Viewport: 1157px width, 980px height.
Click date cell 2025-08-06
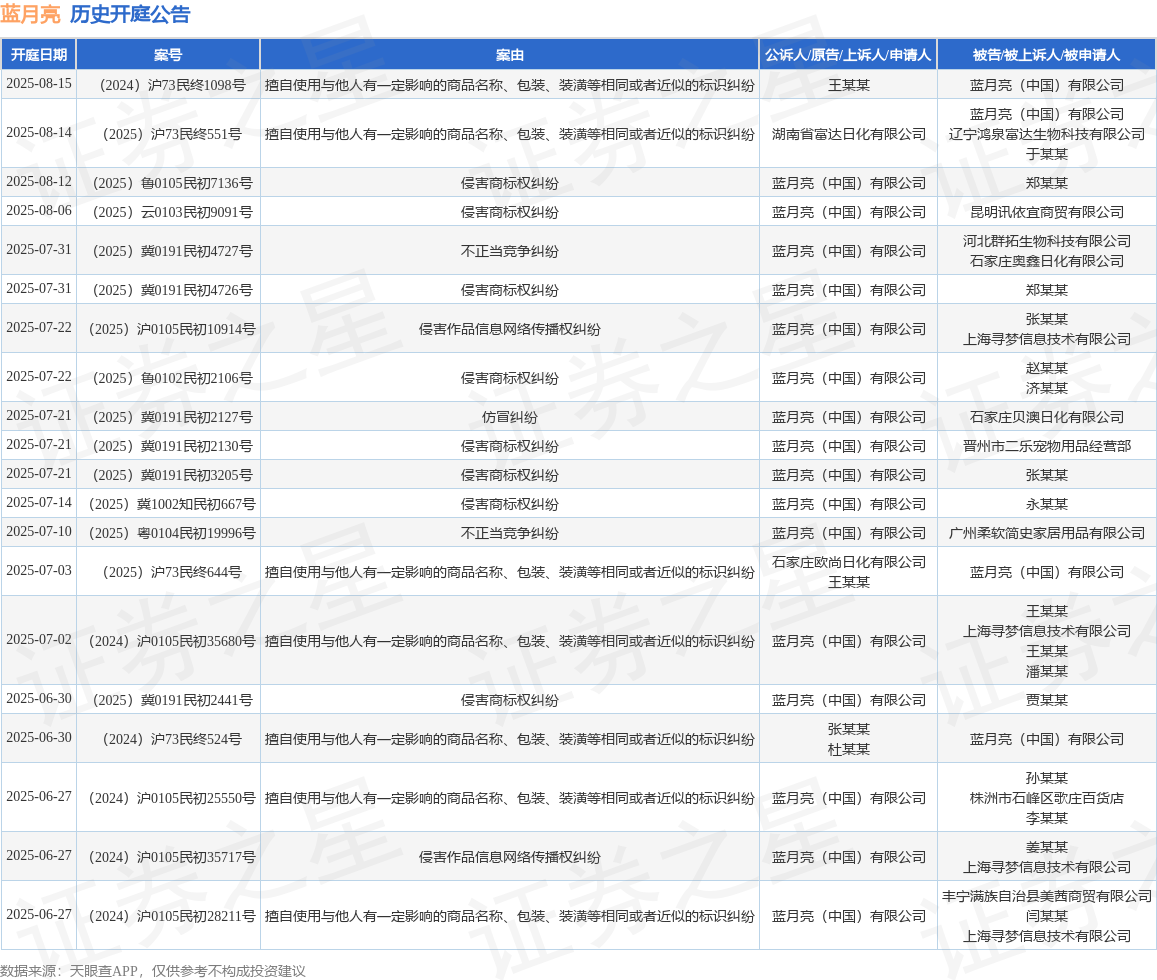38,210
